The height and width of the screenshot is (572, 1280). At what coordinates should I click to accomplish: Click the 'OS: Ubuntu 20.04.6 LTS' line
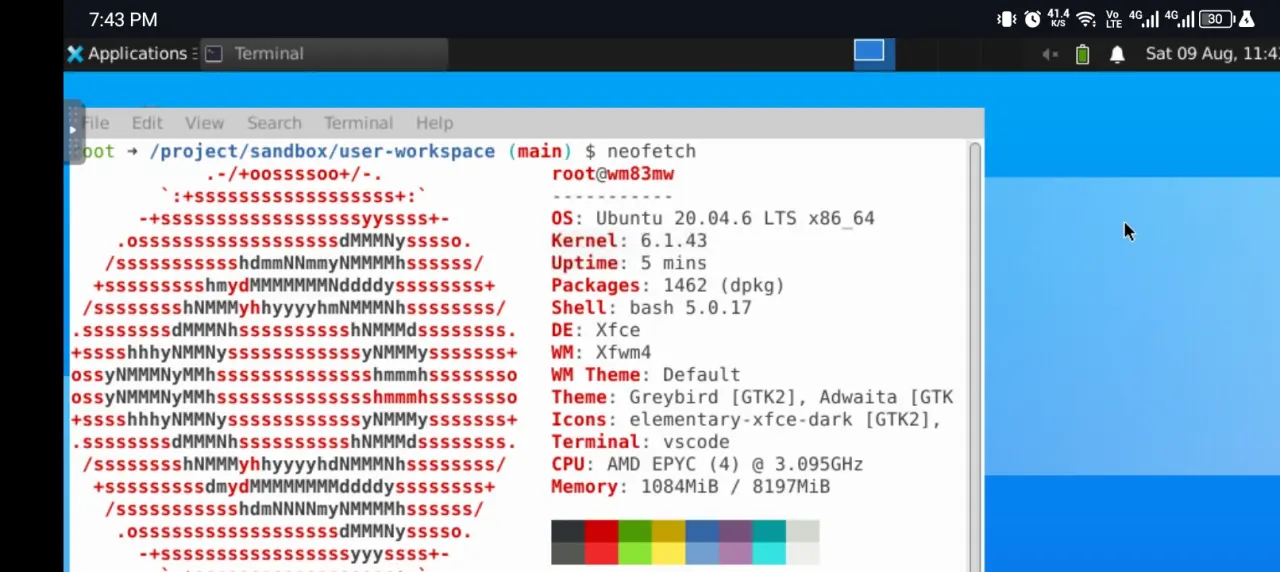click(x=713, y=218)
